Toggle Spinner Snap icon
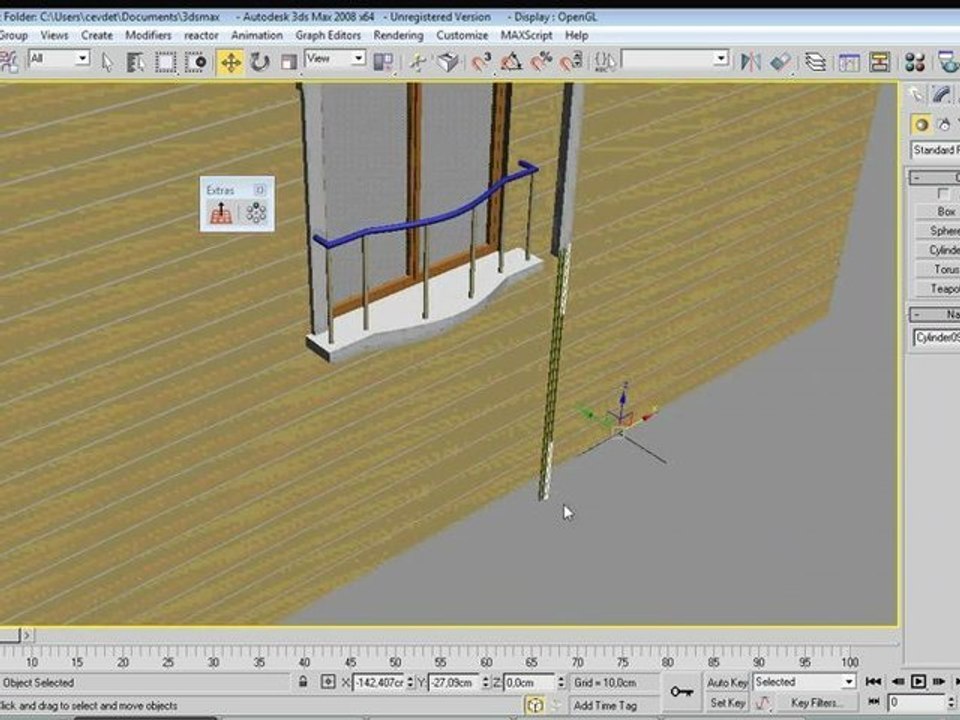Screen dimensions: 960x720 pos(571,62)
